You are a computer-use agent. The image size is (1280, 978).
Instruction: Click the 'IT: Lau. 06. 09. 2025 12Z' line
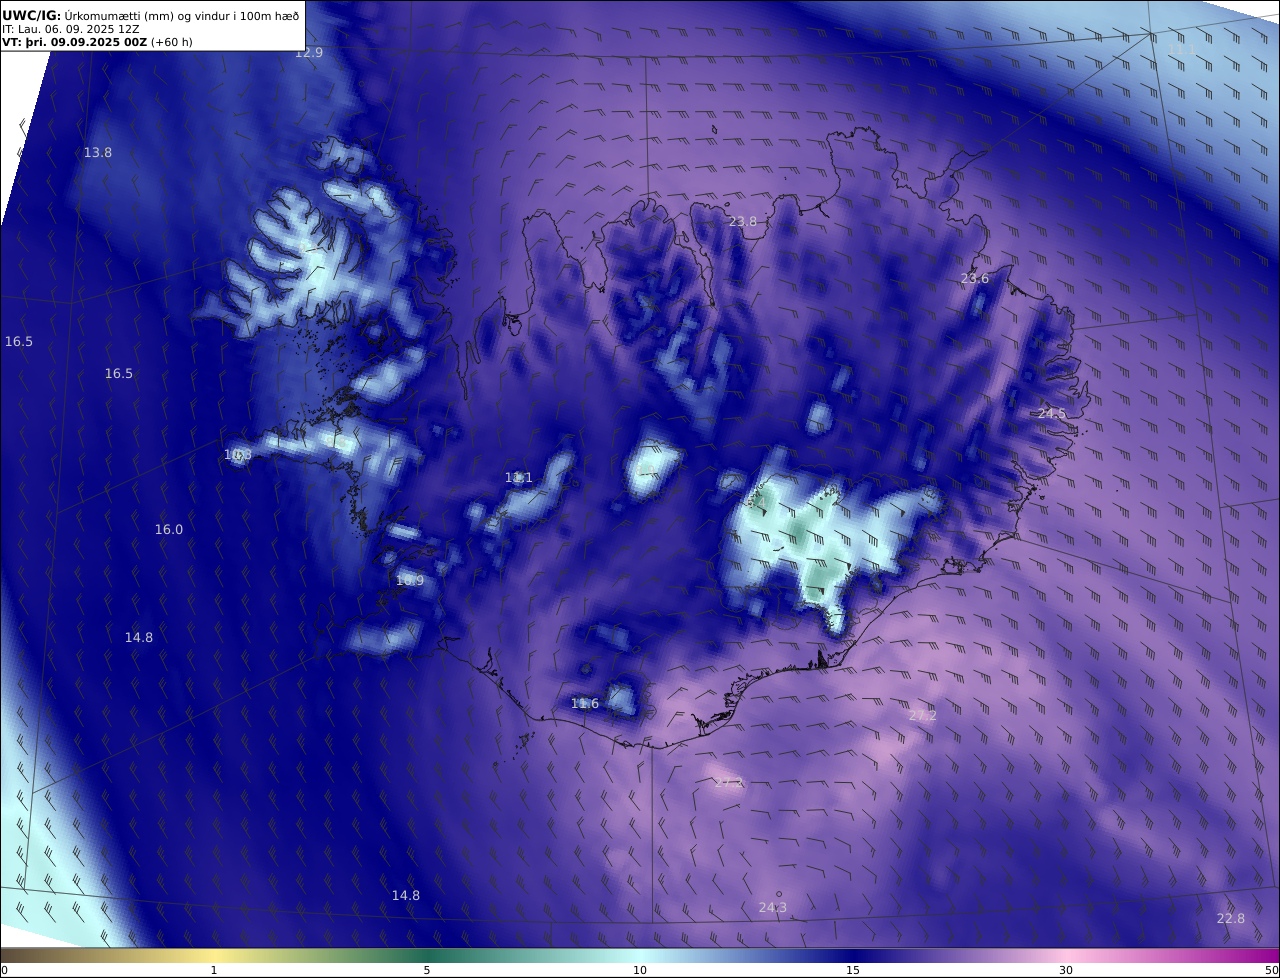click(71, 29)
